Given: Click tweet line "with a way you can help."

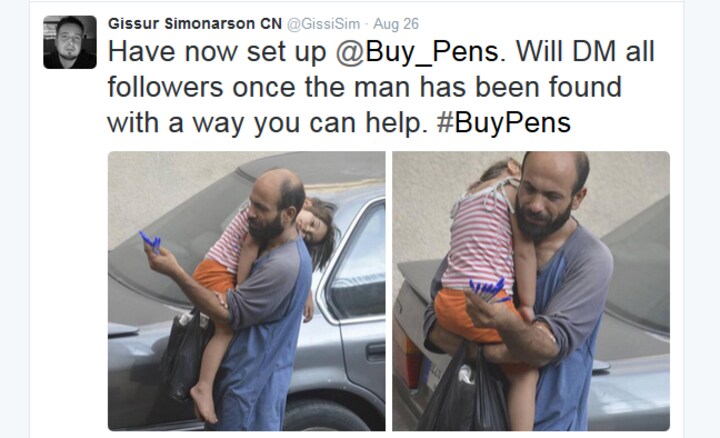Looking at the screenshot, I should coord(267,123).
